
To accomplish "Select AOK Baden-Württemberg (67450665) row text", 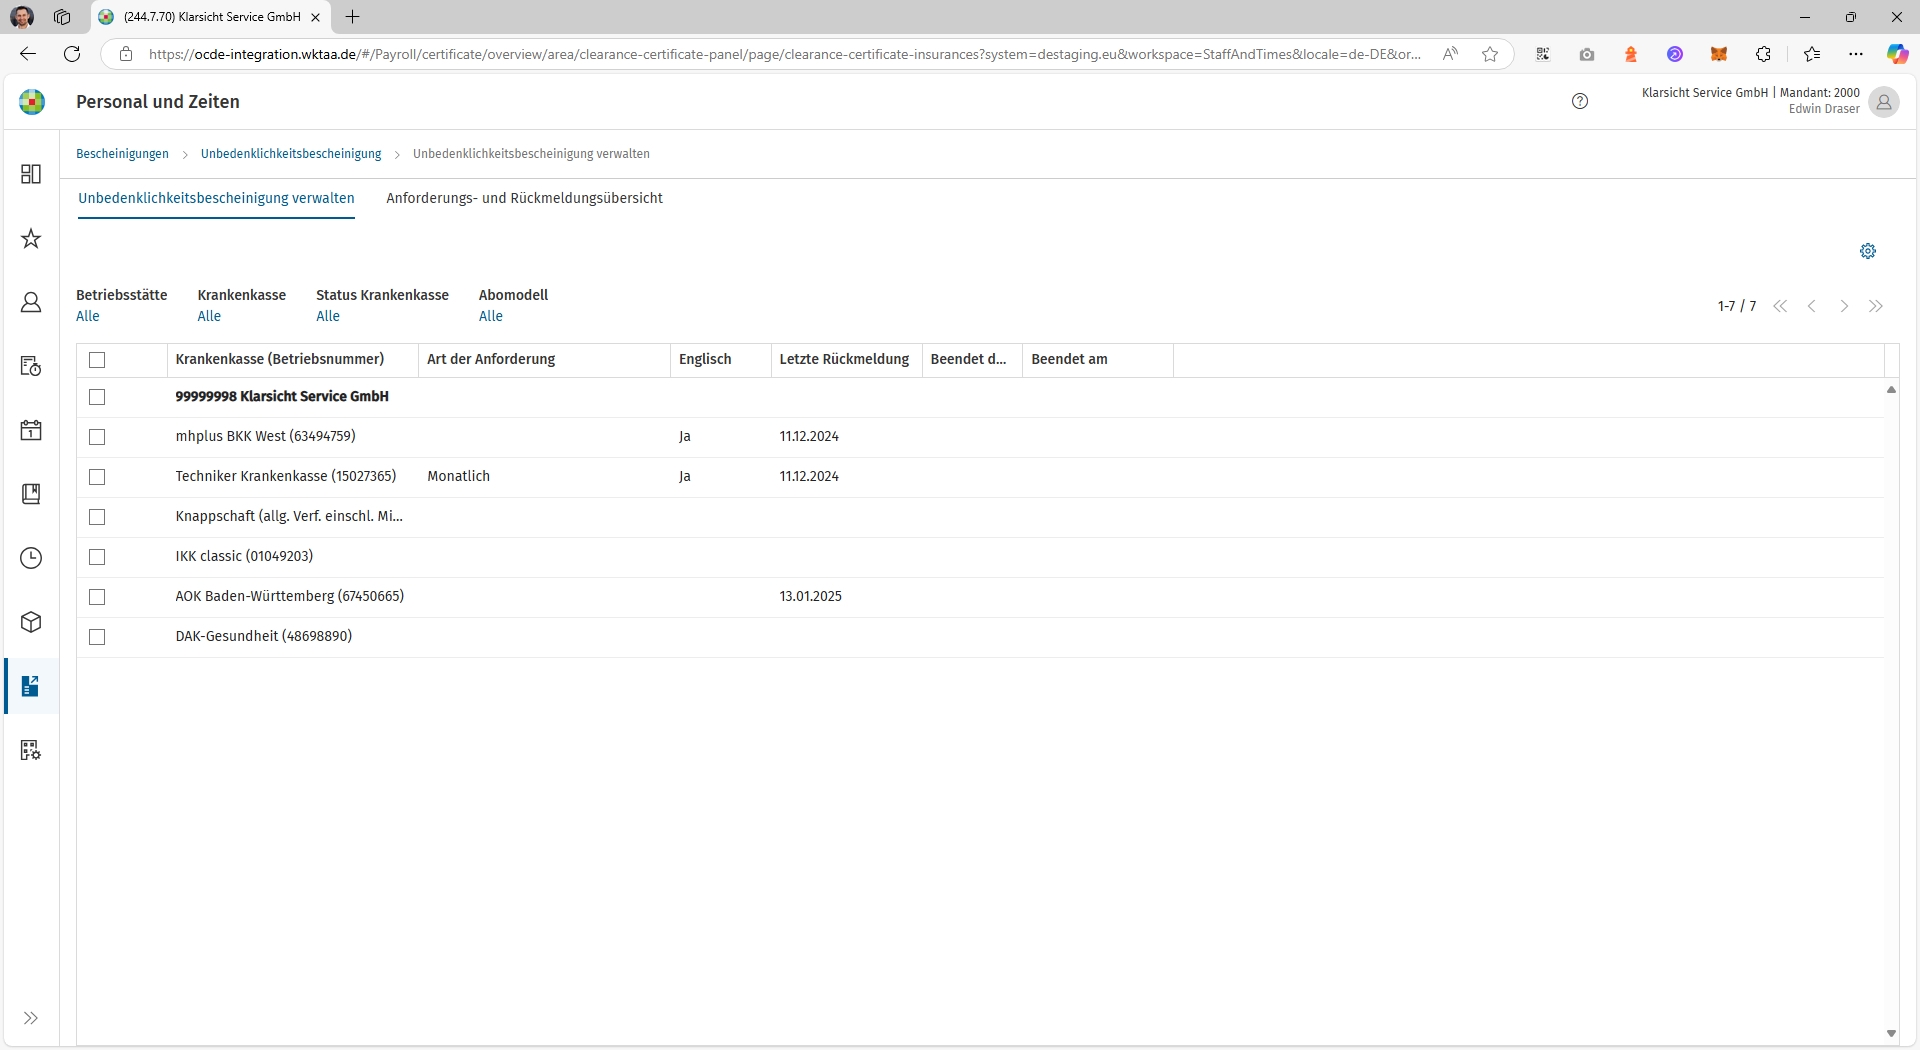I will (290, 596).
